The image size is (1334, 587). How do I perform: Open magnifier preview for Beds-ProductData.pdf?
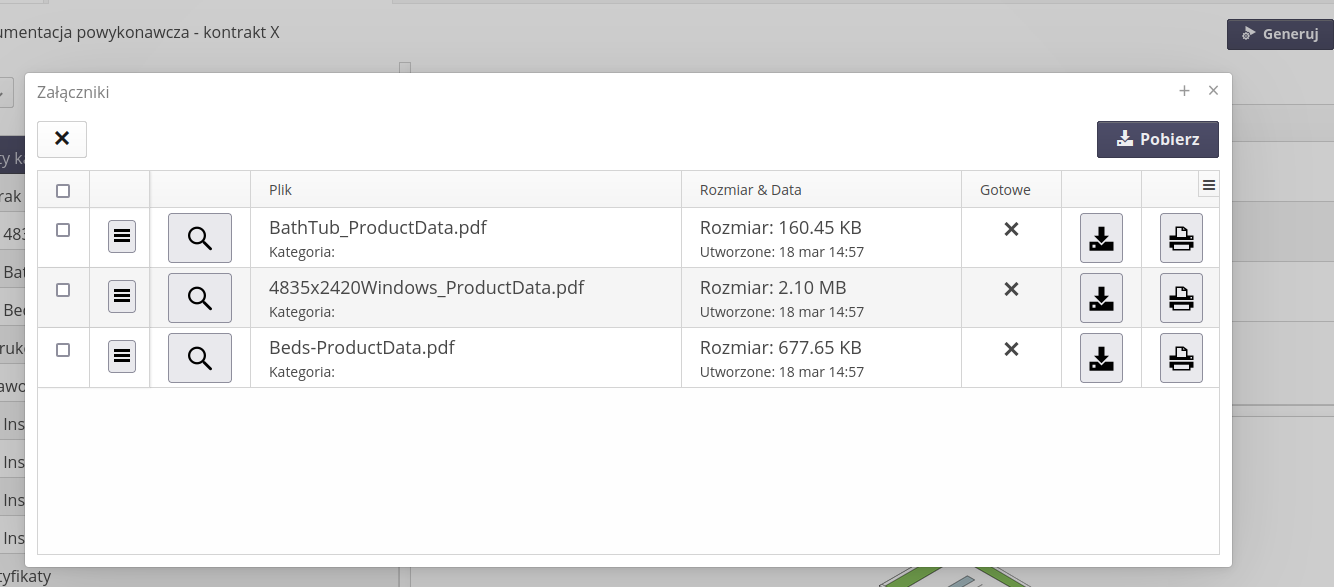tap(200, 358)
